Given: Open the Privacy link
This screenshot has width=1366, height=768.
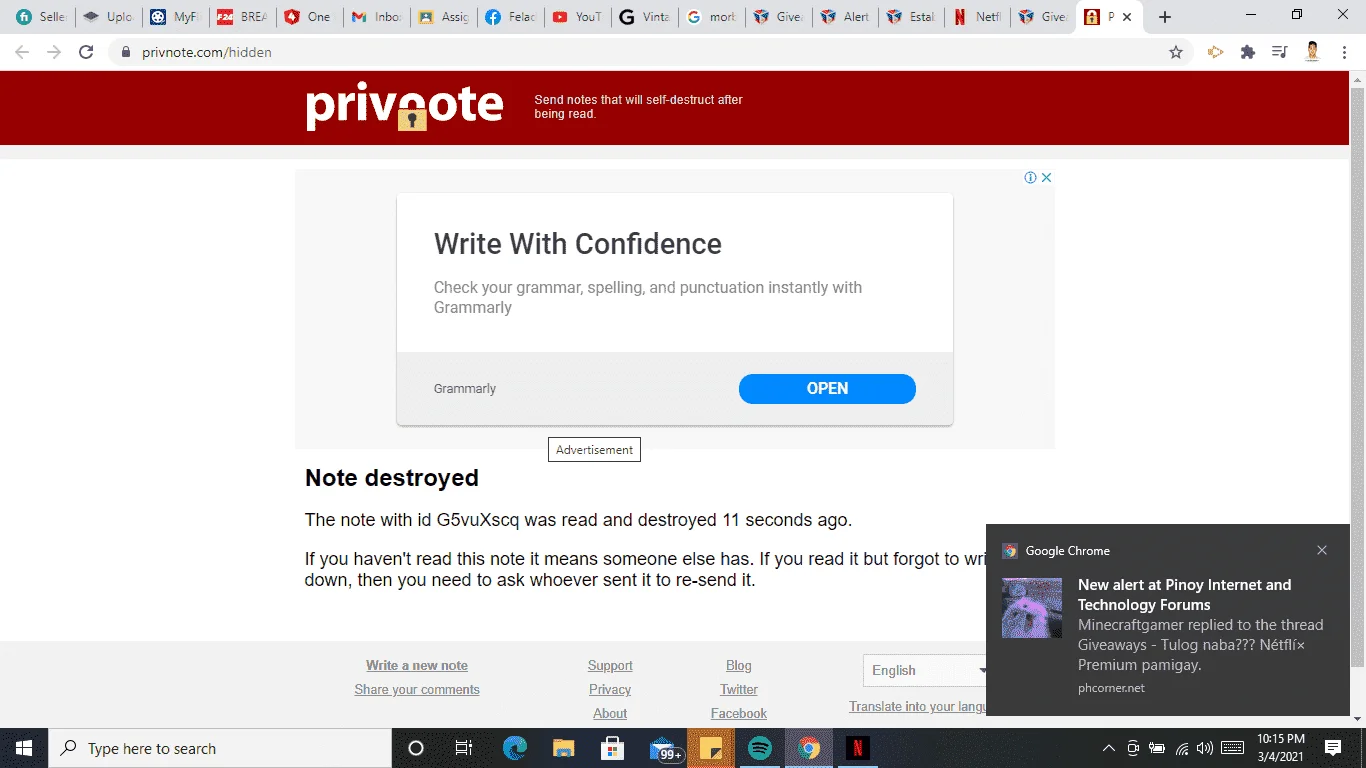Looking at the screenshot, I should [610, 690].
